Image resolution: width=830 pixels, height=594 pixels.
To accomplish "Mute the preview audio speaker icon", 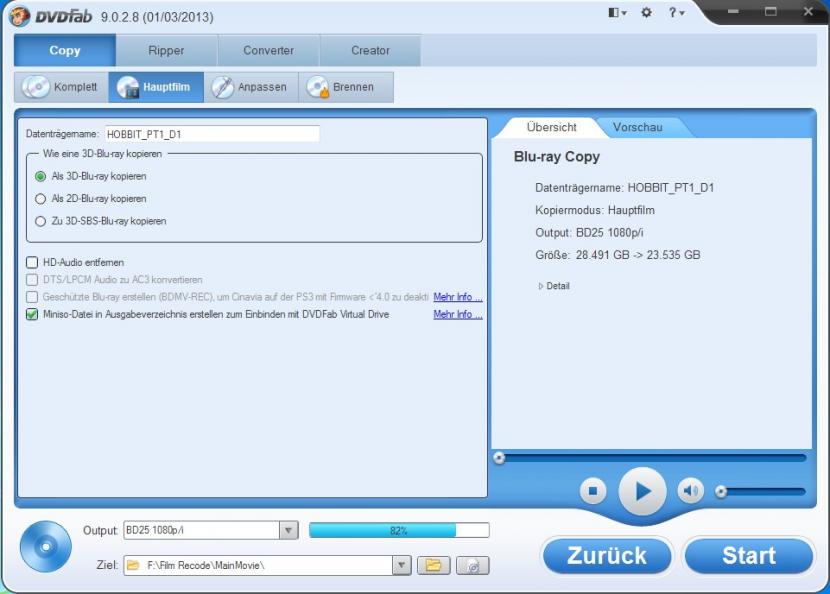I will click(x=690, y=491).
